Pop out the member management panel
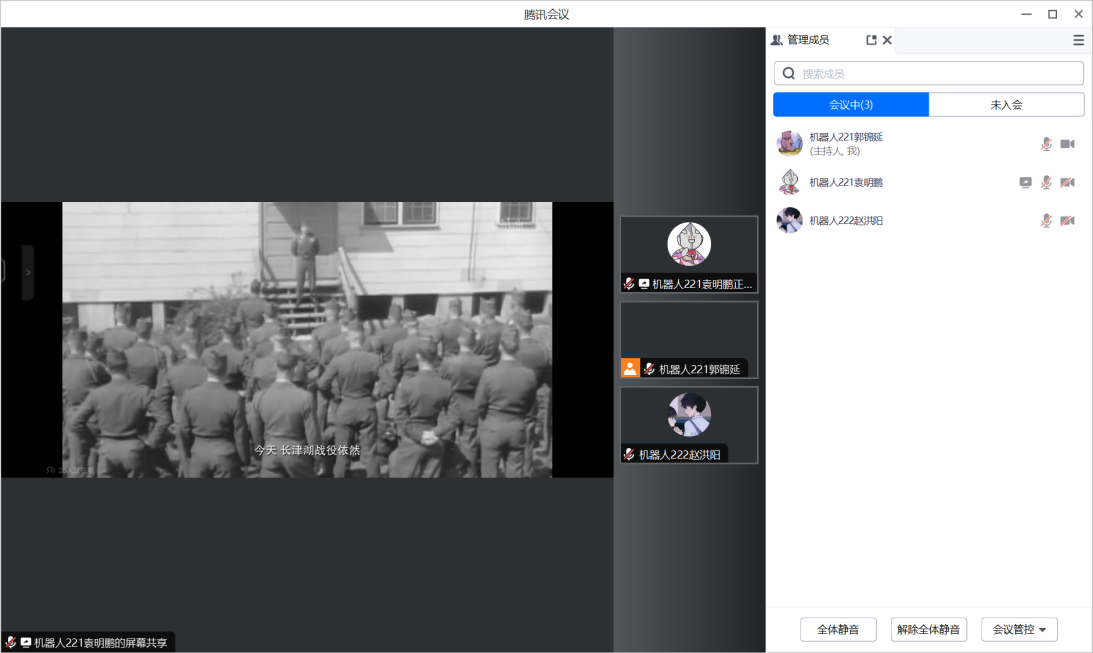Viewport: 1093px width, 653px height. coord(871,40)
